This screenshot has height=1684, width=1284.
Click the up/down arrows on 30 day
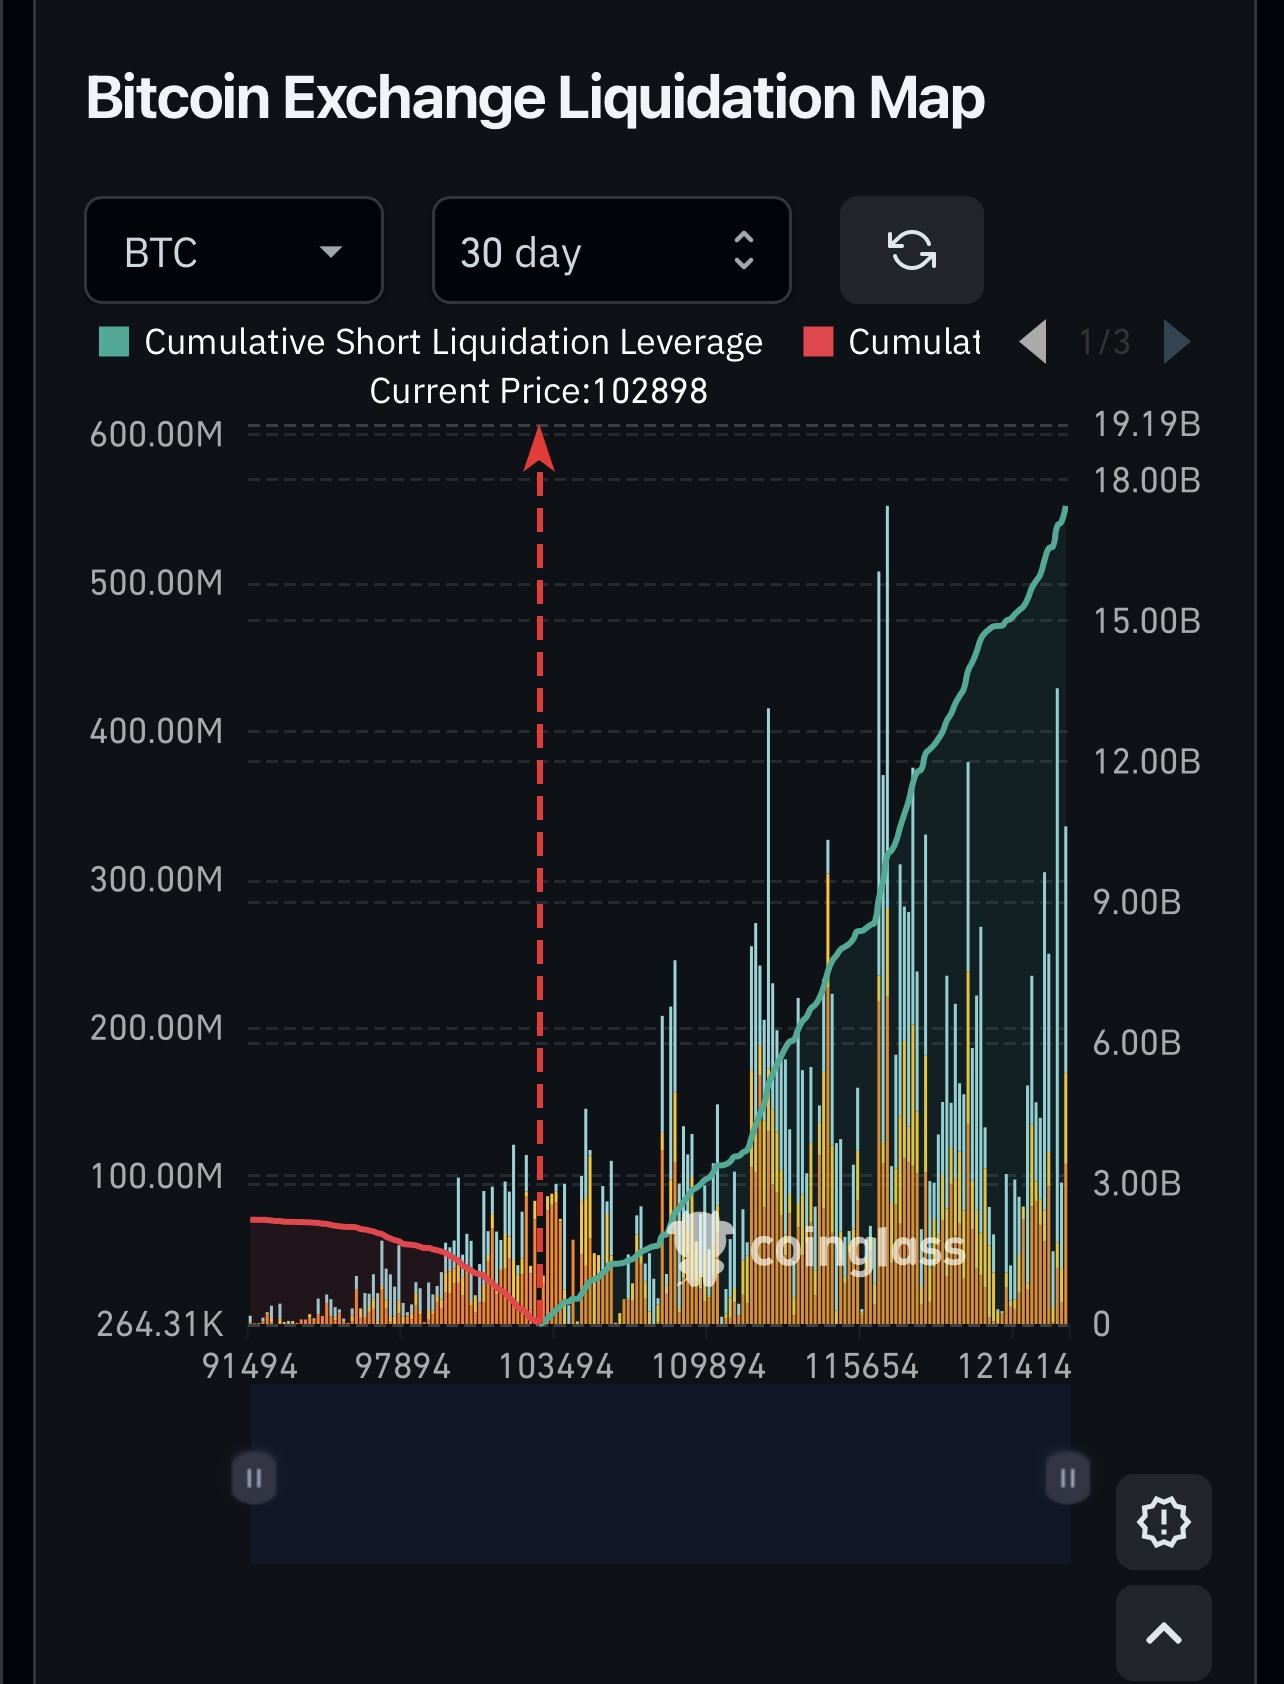click(x=743, y=250)
